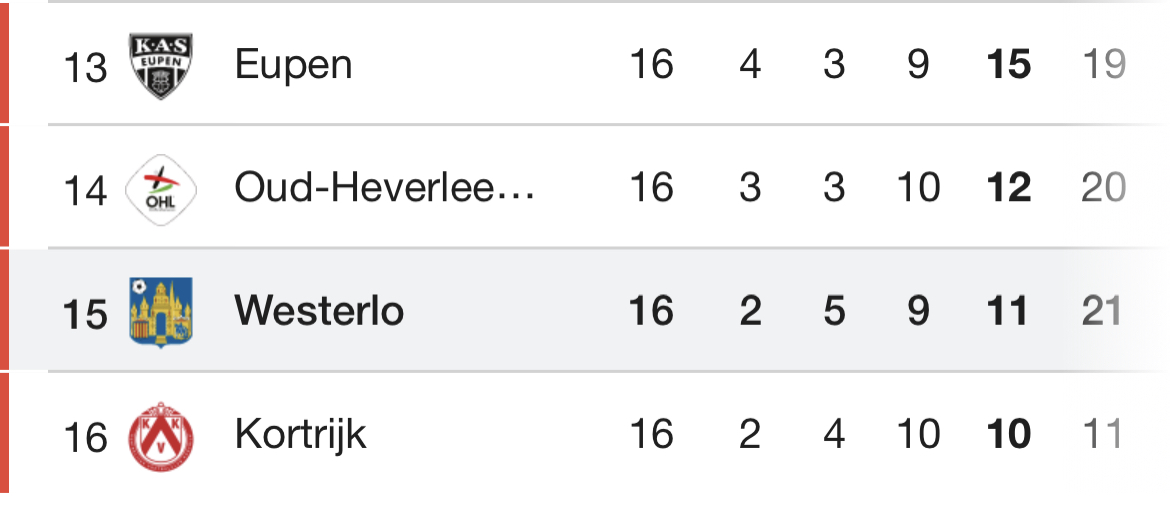Click Kortrijk's bold points value 10
Image resolution: width=1170 pixels, height=526 pixels.
click(x=1008, y=435)
